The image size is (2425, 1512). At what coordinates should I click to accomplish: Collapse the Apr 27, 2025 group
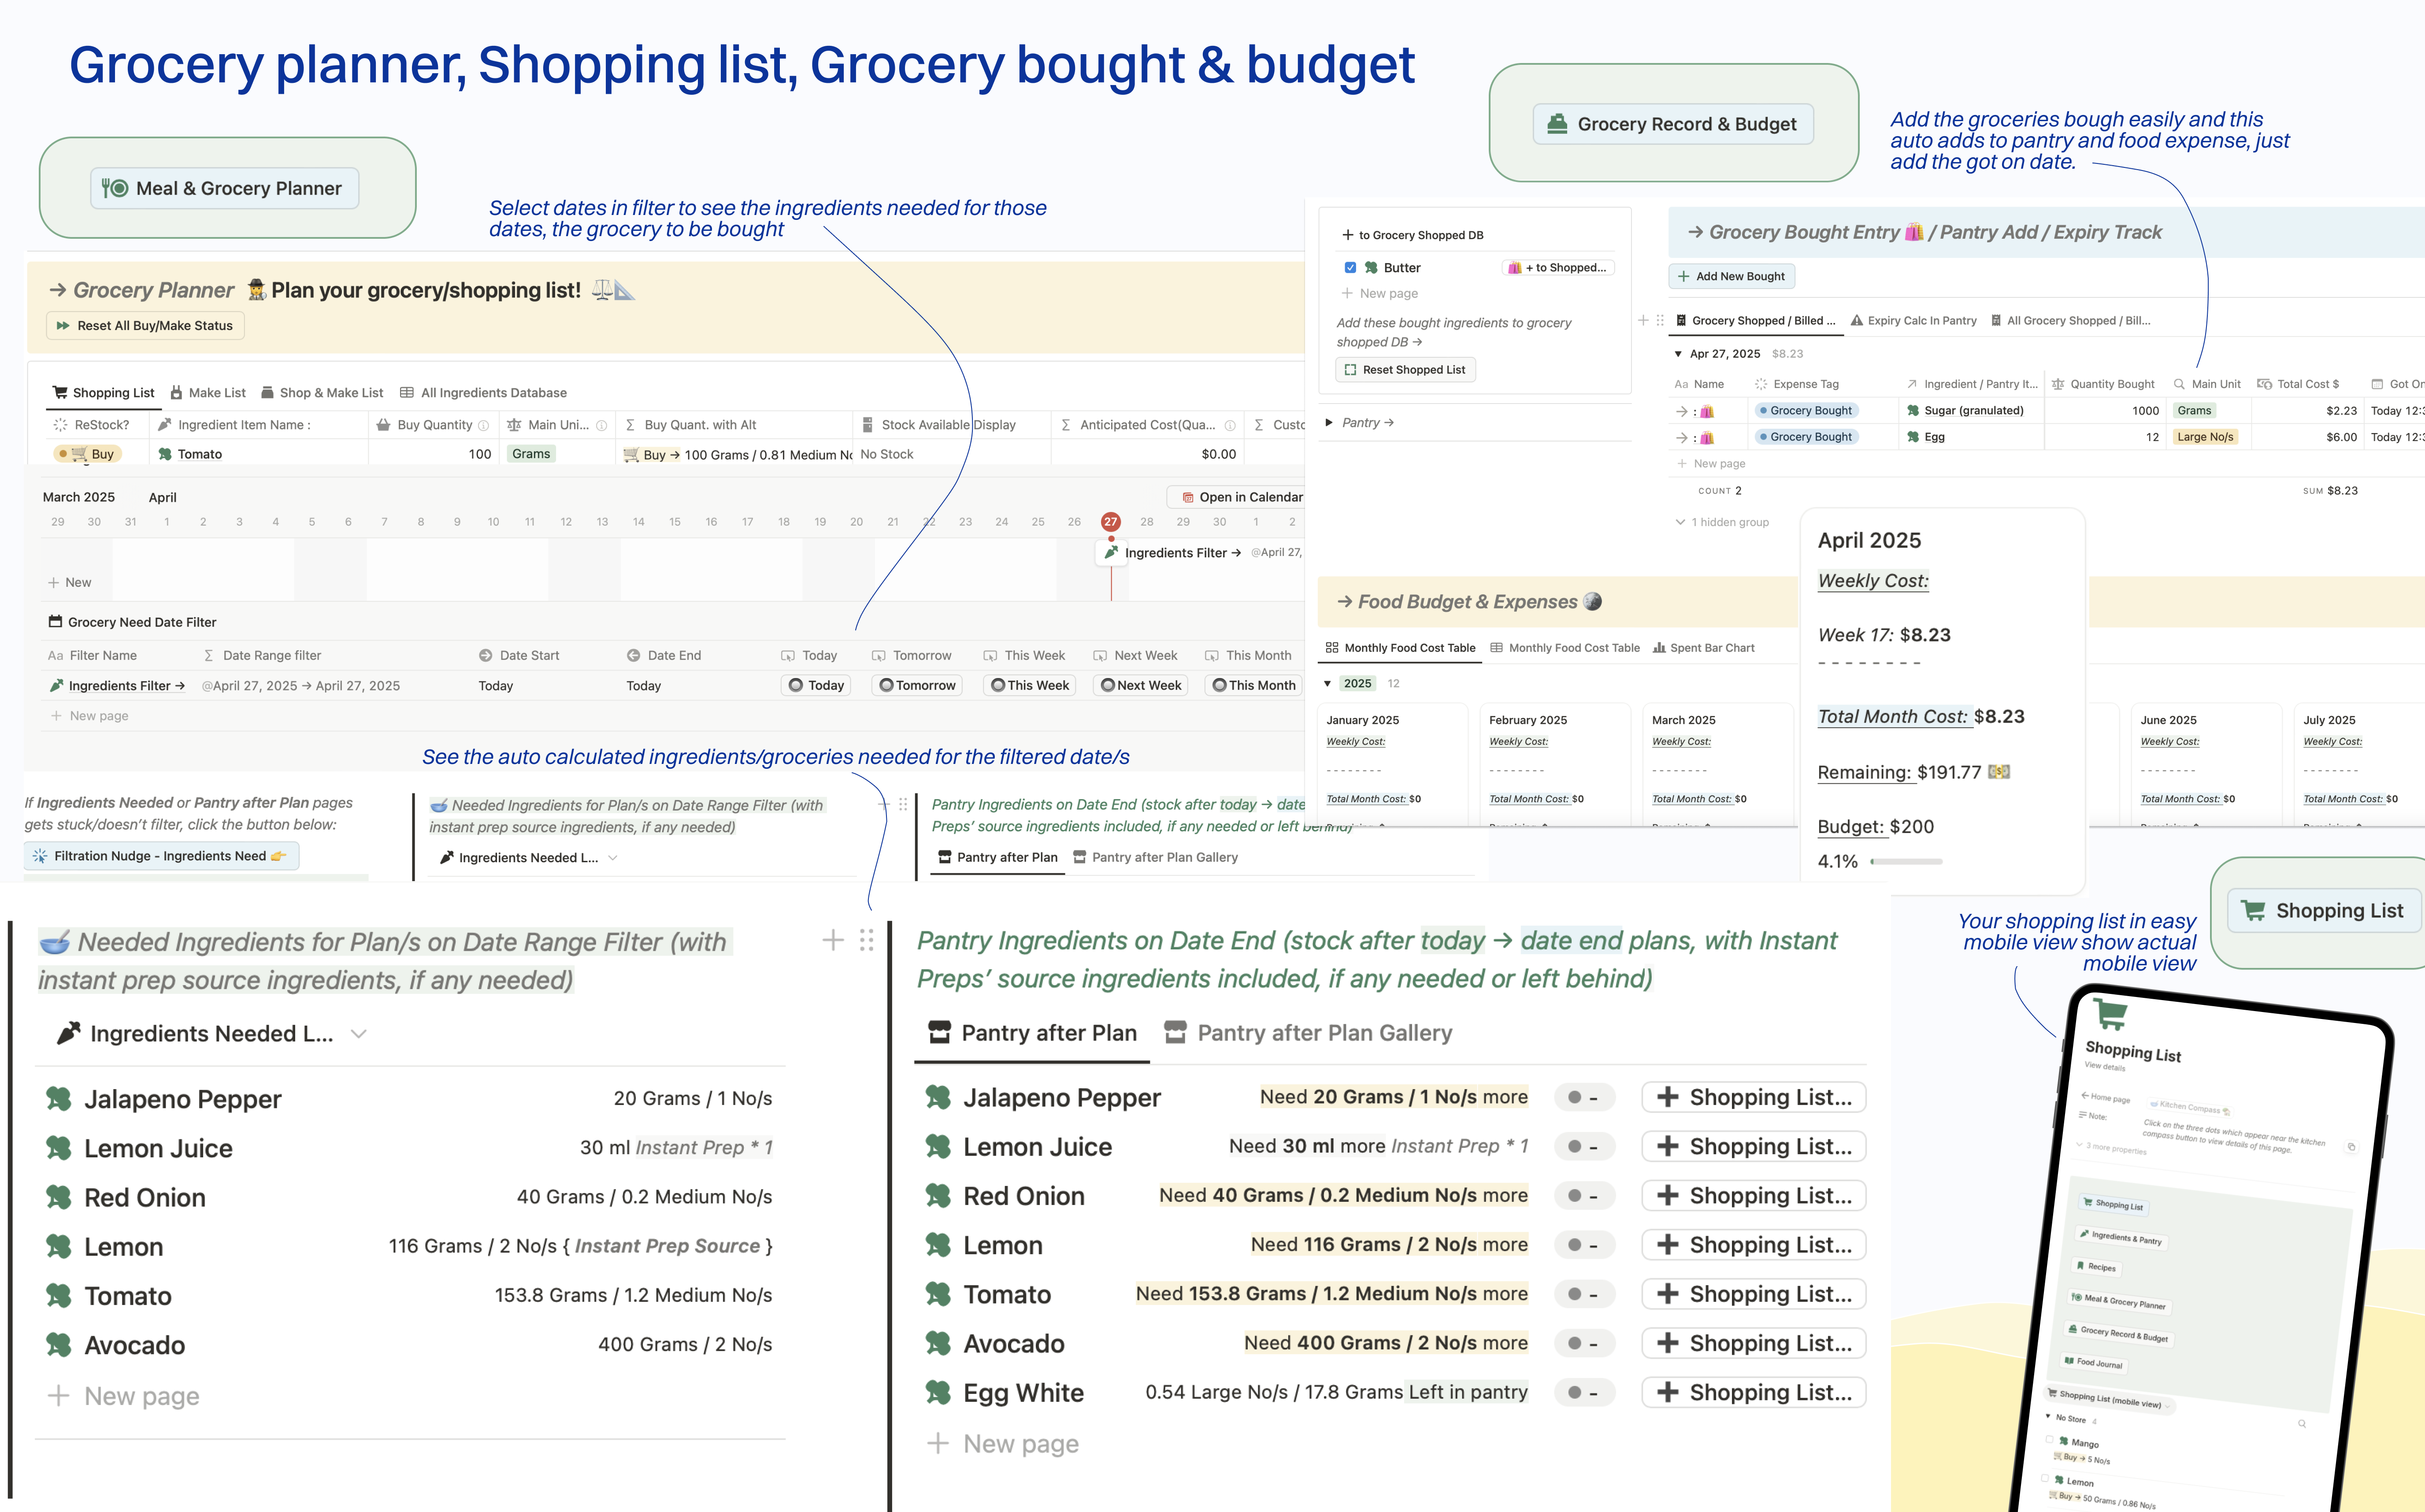pos(1678,354)
